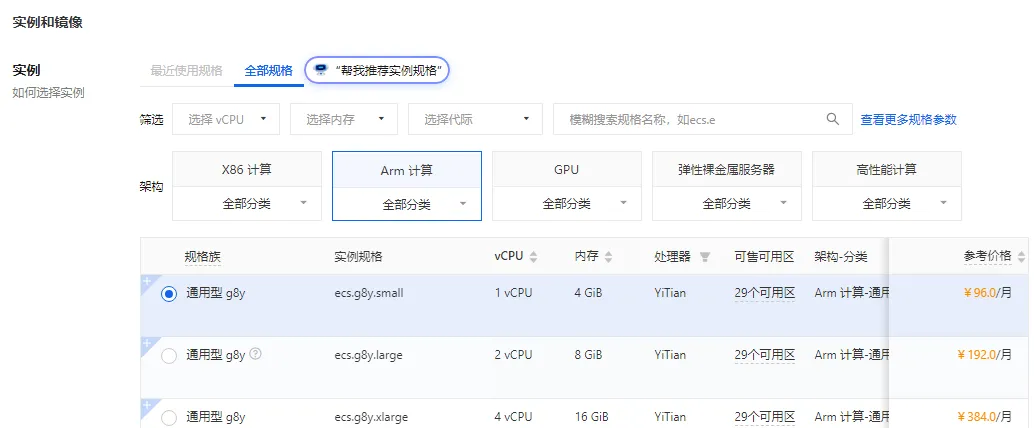This screenshot has height=428, width=1034.
Task: Click the ¥96.0/月 price cell
Action: pyautogui.click(x=987, y=293)
